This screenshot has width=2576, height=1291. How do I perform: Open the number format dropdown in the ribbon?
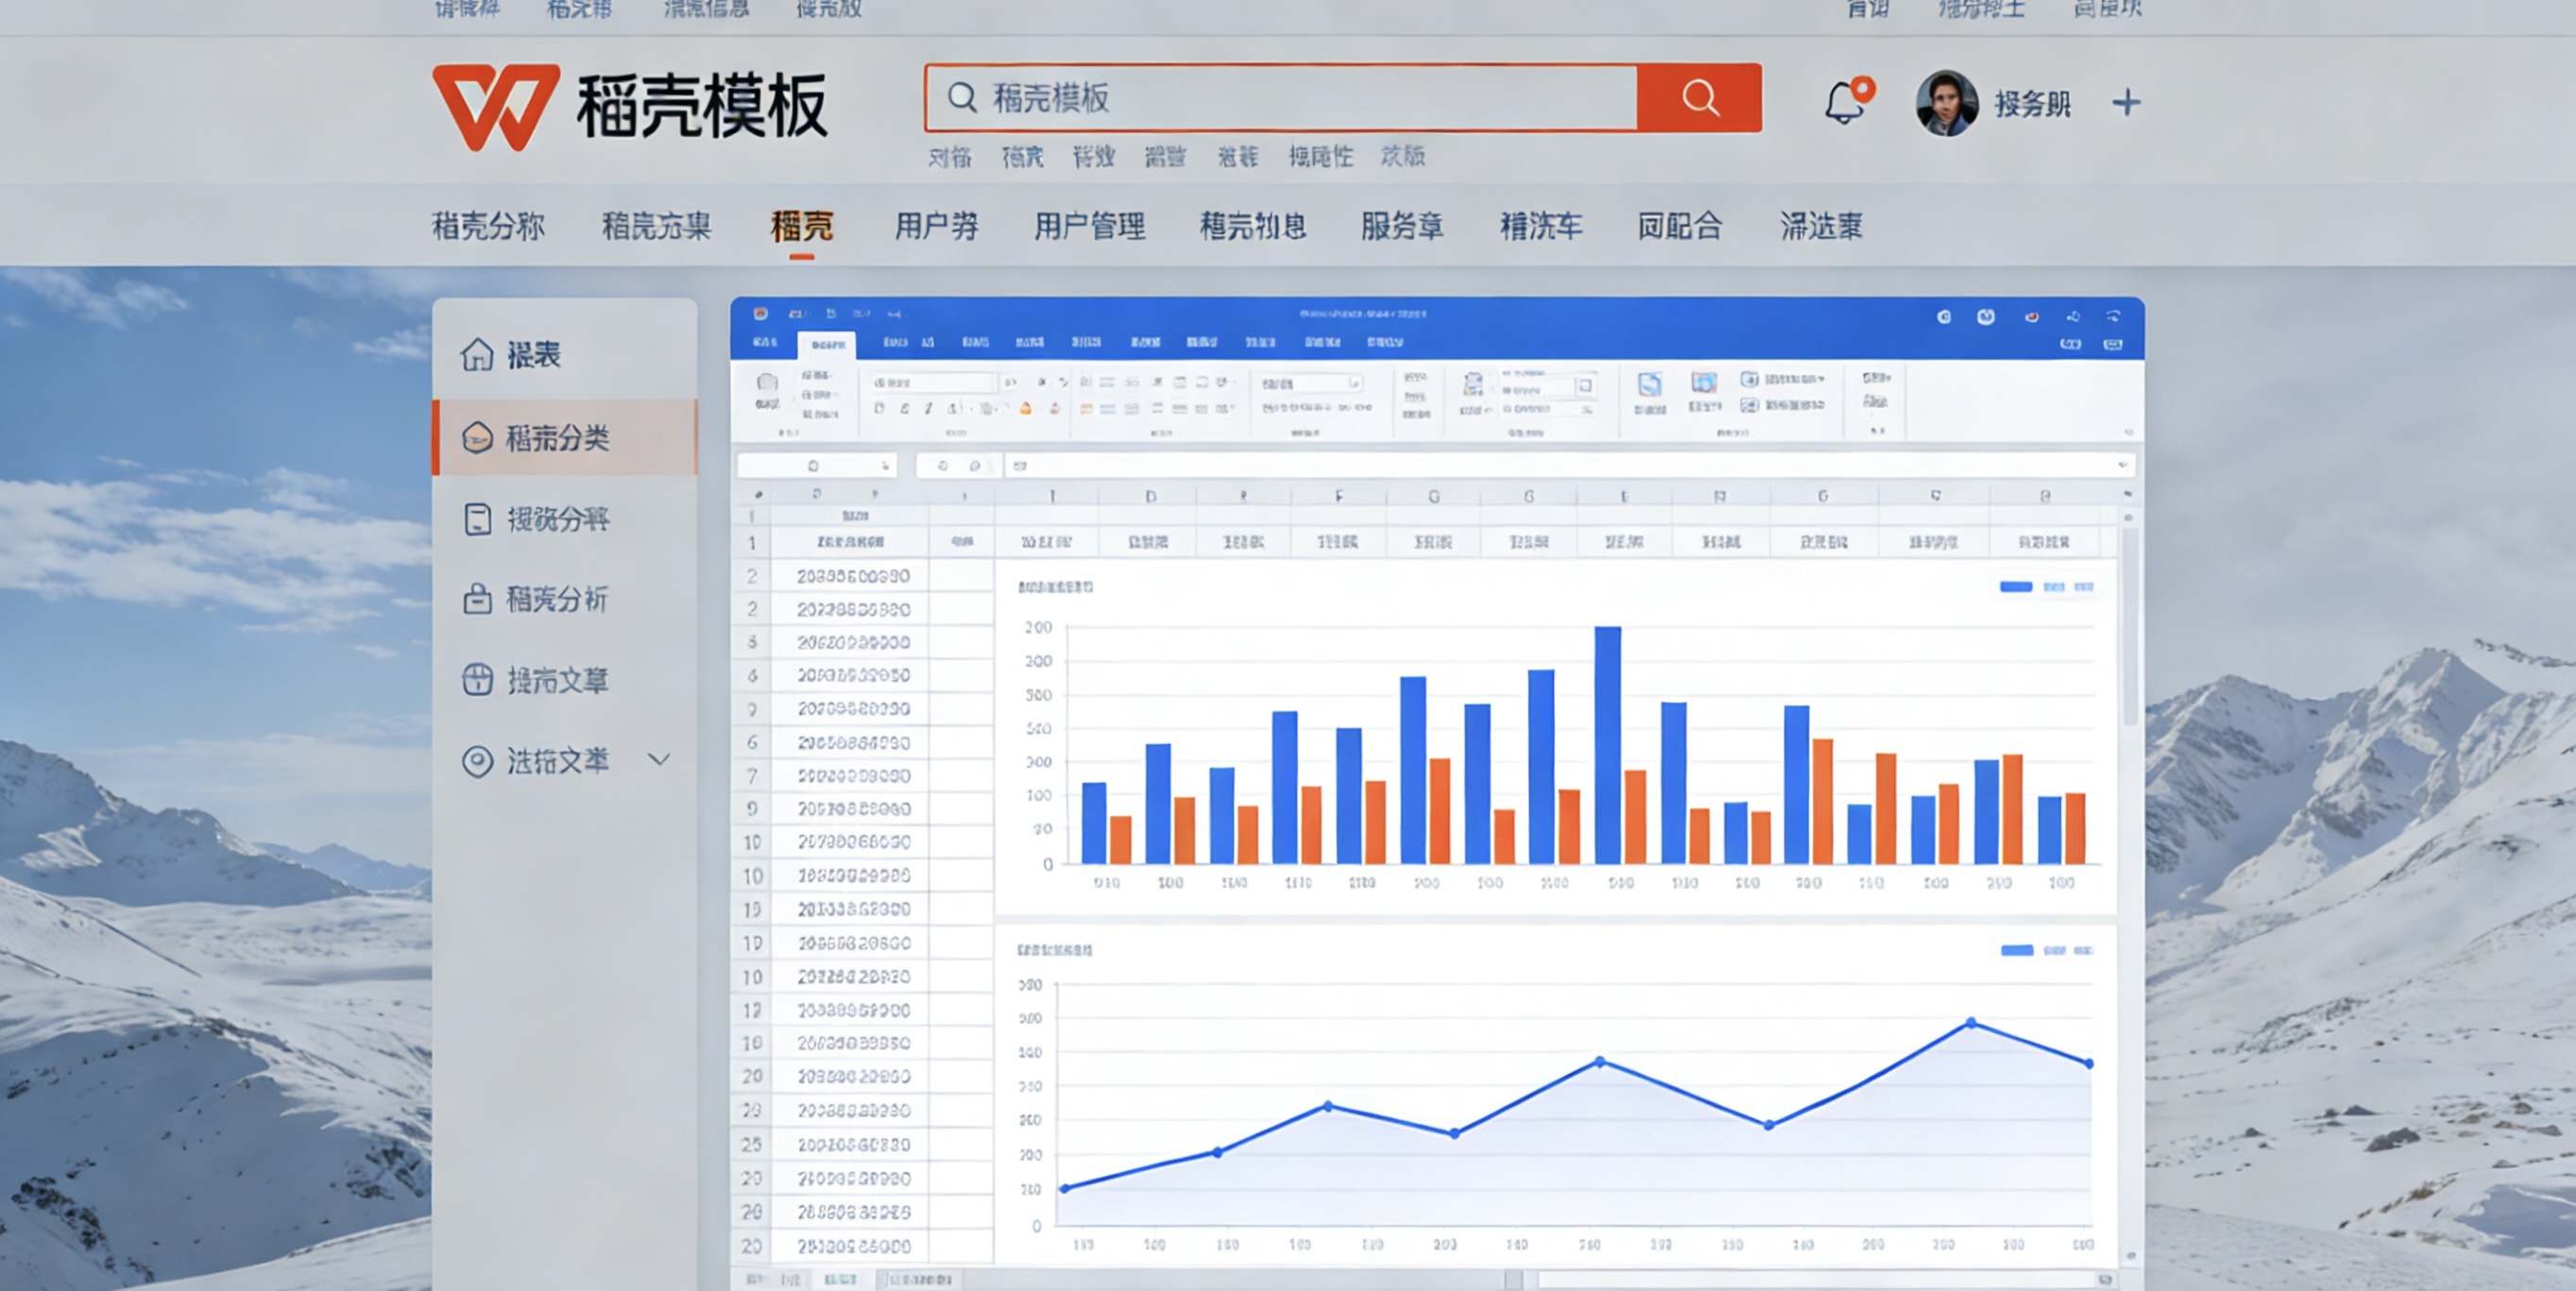pos(1311,383)
